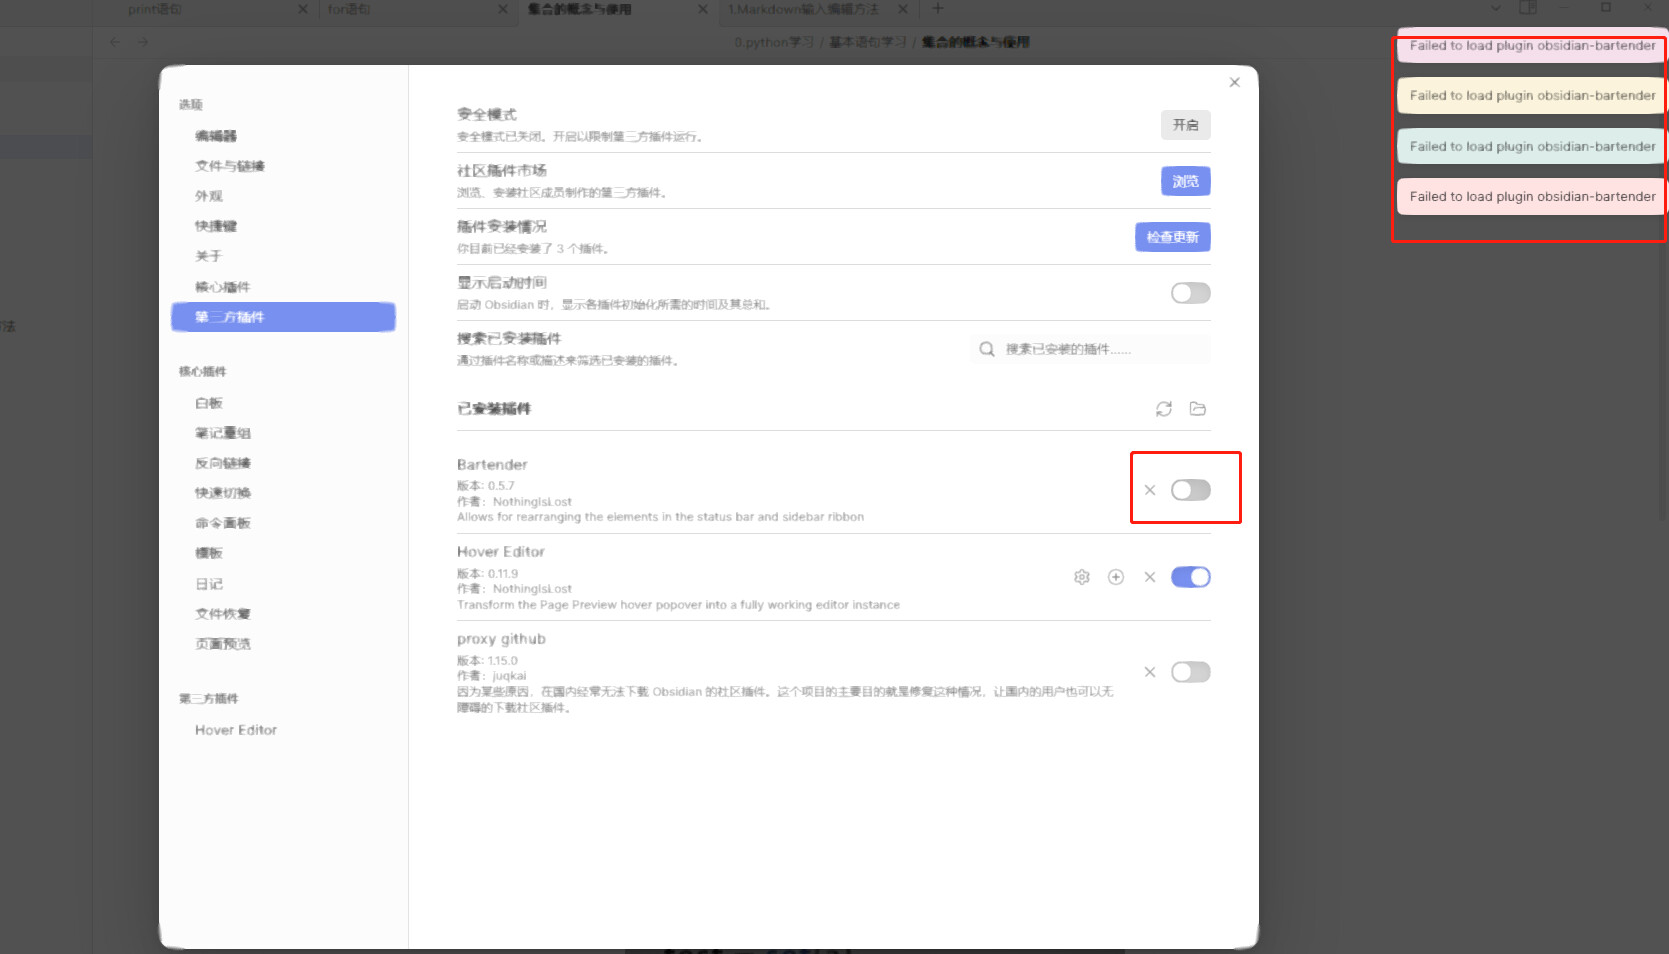
Task: Click the 浏览 community plugins button
Action: 1185,181
